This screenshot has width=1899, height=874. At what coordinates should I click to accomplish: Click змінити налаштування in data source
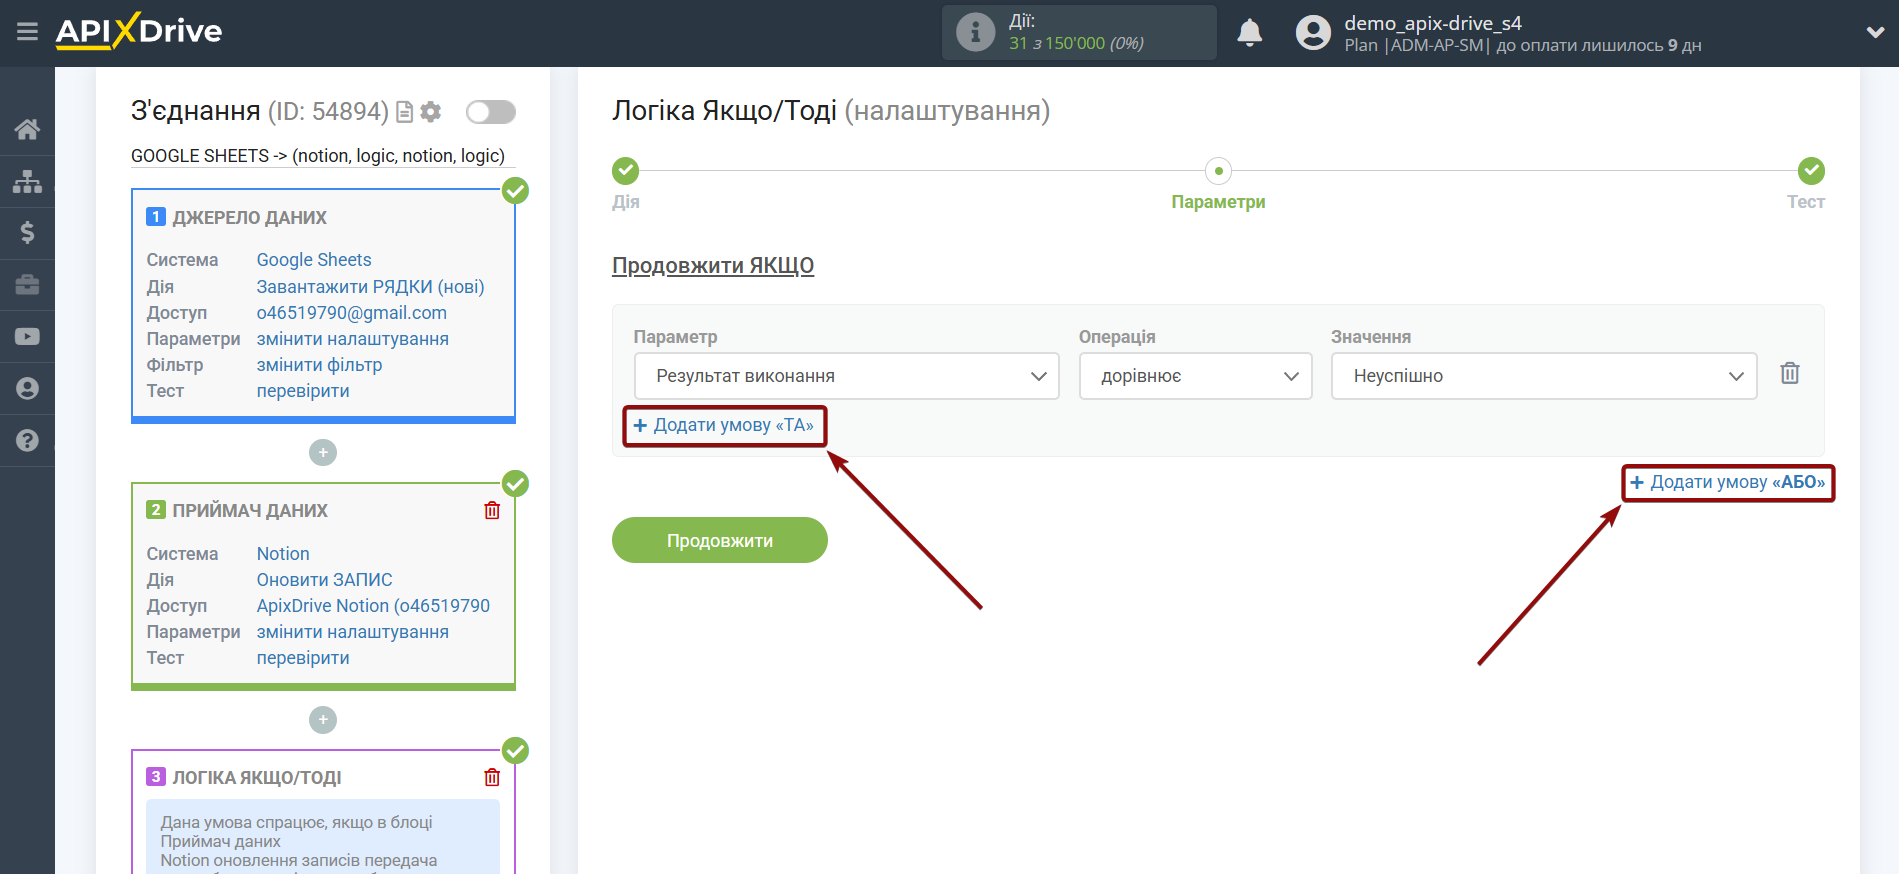[x=353, y=339]
